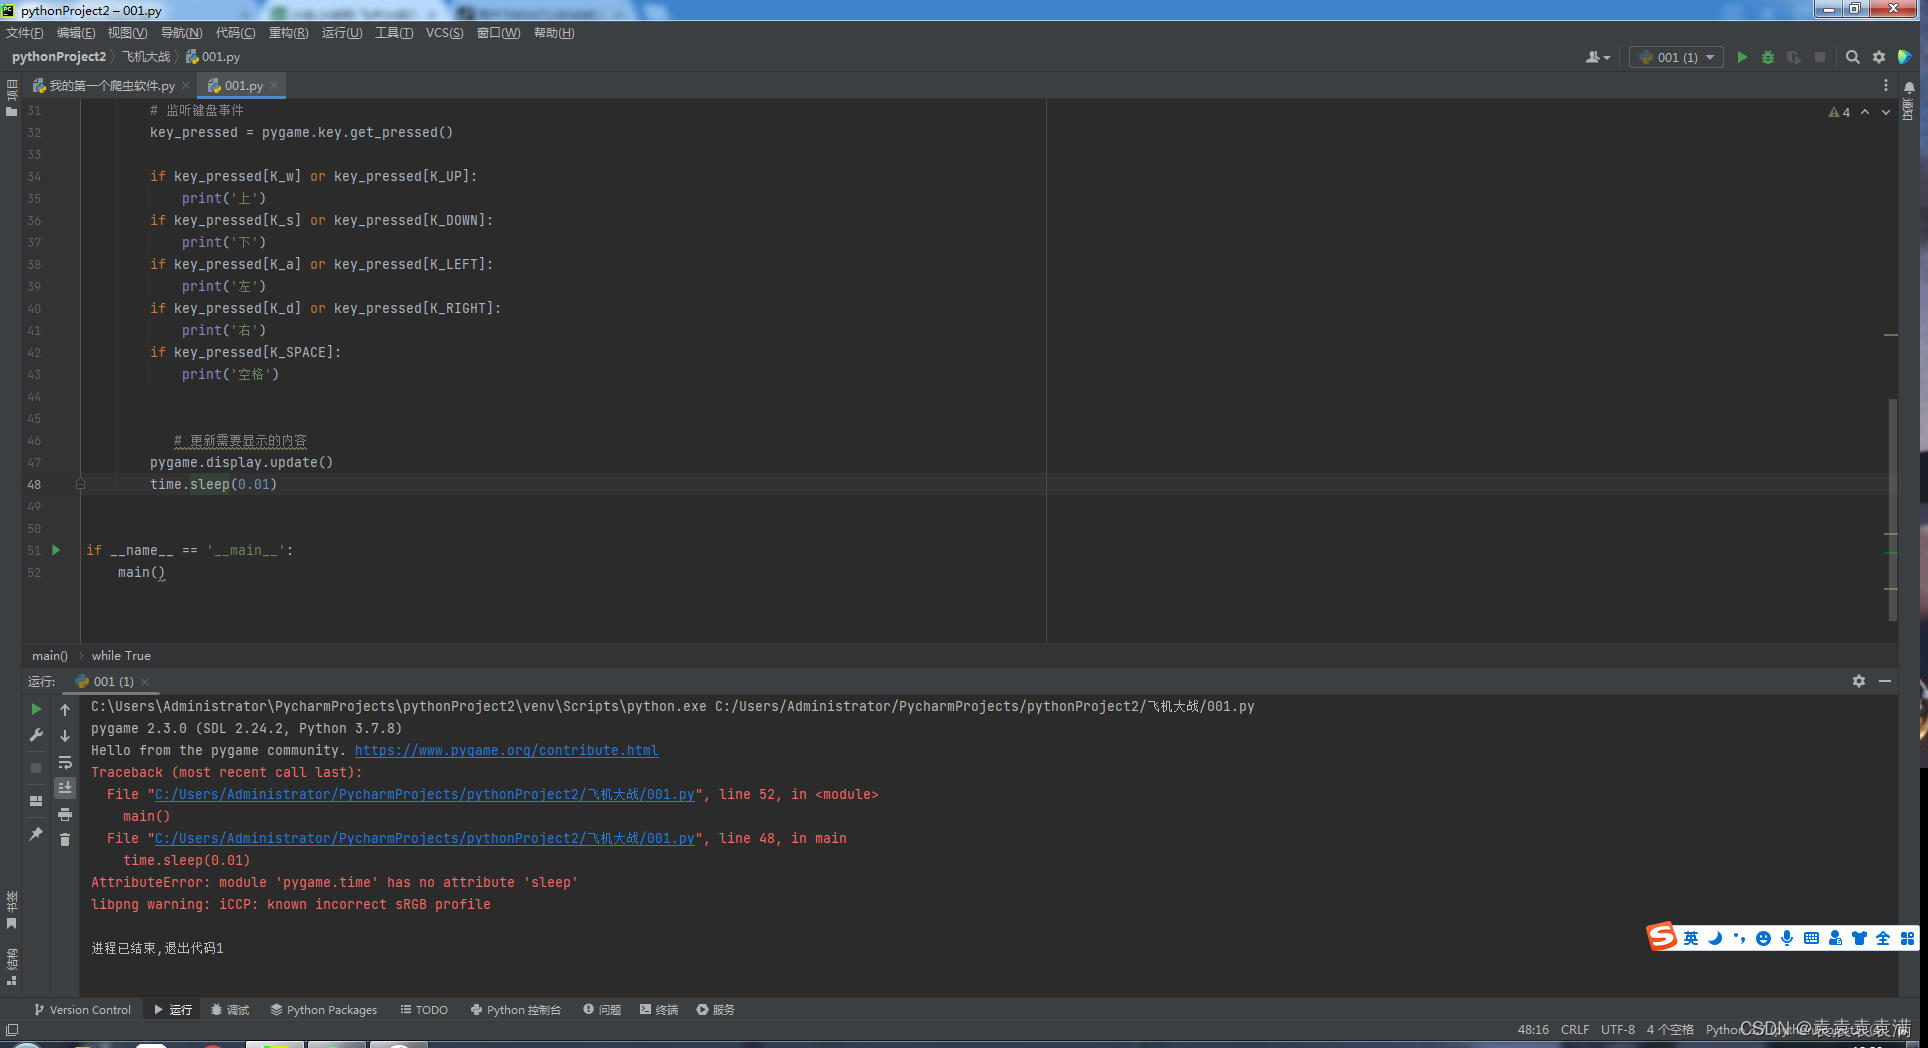Open the 导航(N) menu
The image size is (1928, 1048).
[x=182, y=33]
